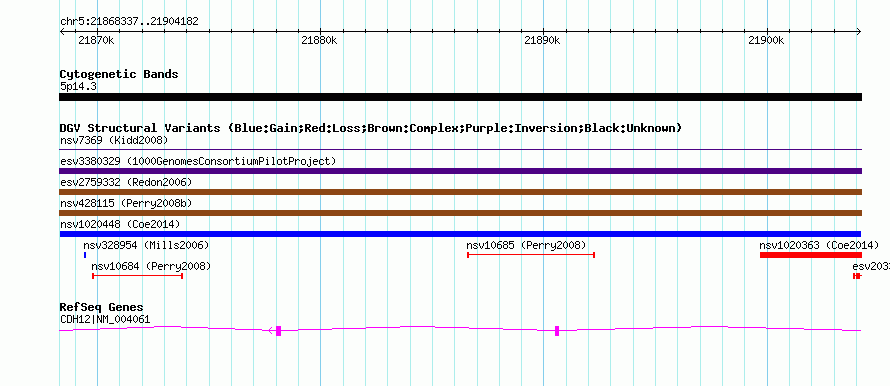Select the red nsv10684 loss span
Viewport: 890px width, 386px height.
(x=137, y=276)
